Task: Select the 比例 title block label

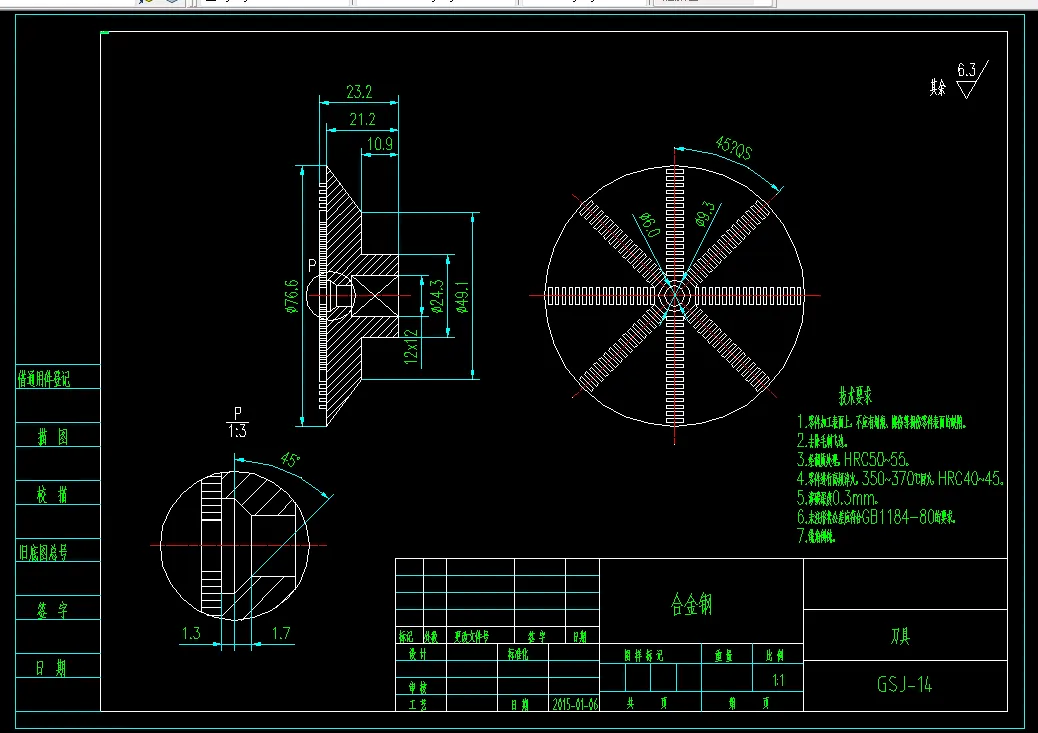Action: click(x=775, y=656)
